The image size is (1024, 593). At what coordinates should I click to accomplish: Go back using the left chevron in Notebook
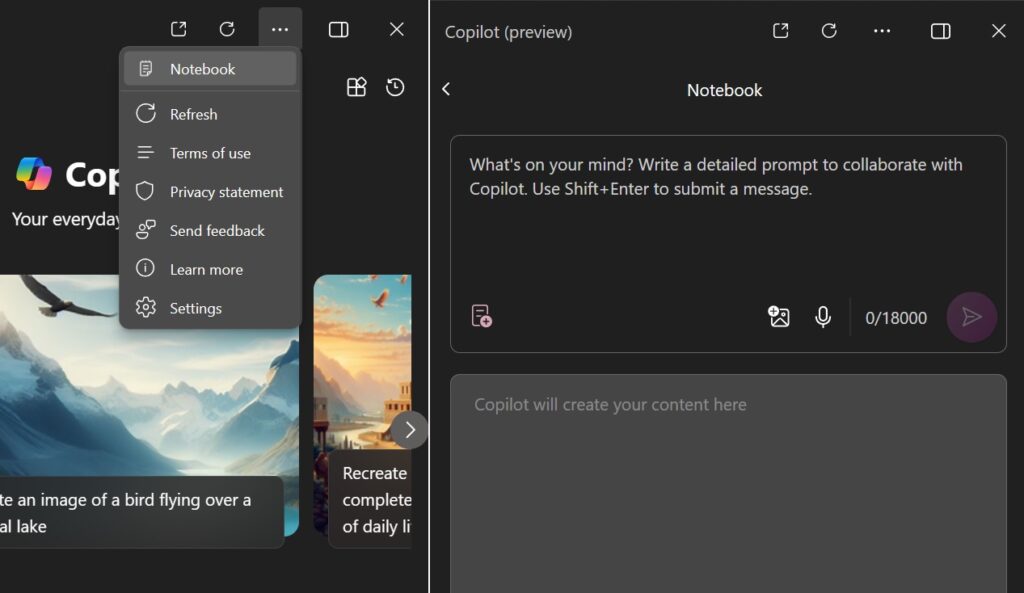click(x=446, y=88)
